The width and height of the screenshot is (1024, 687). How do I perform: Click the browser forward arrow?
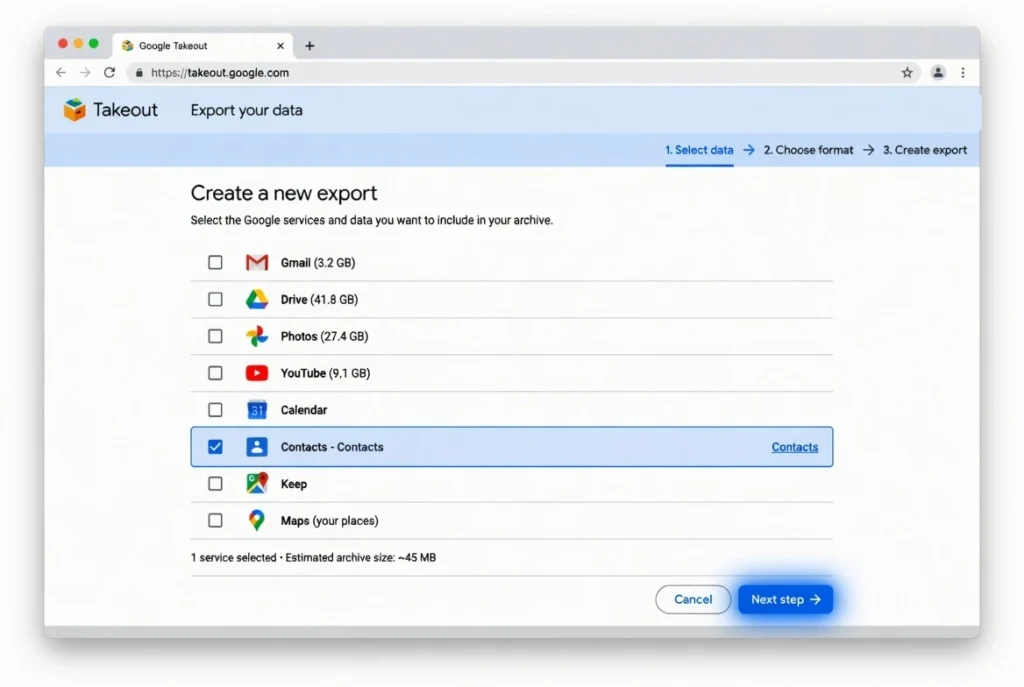click(x=85, y=72)
